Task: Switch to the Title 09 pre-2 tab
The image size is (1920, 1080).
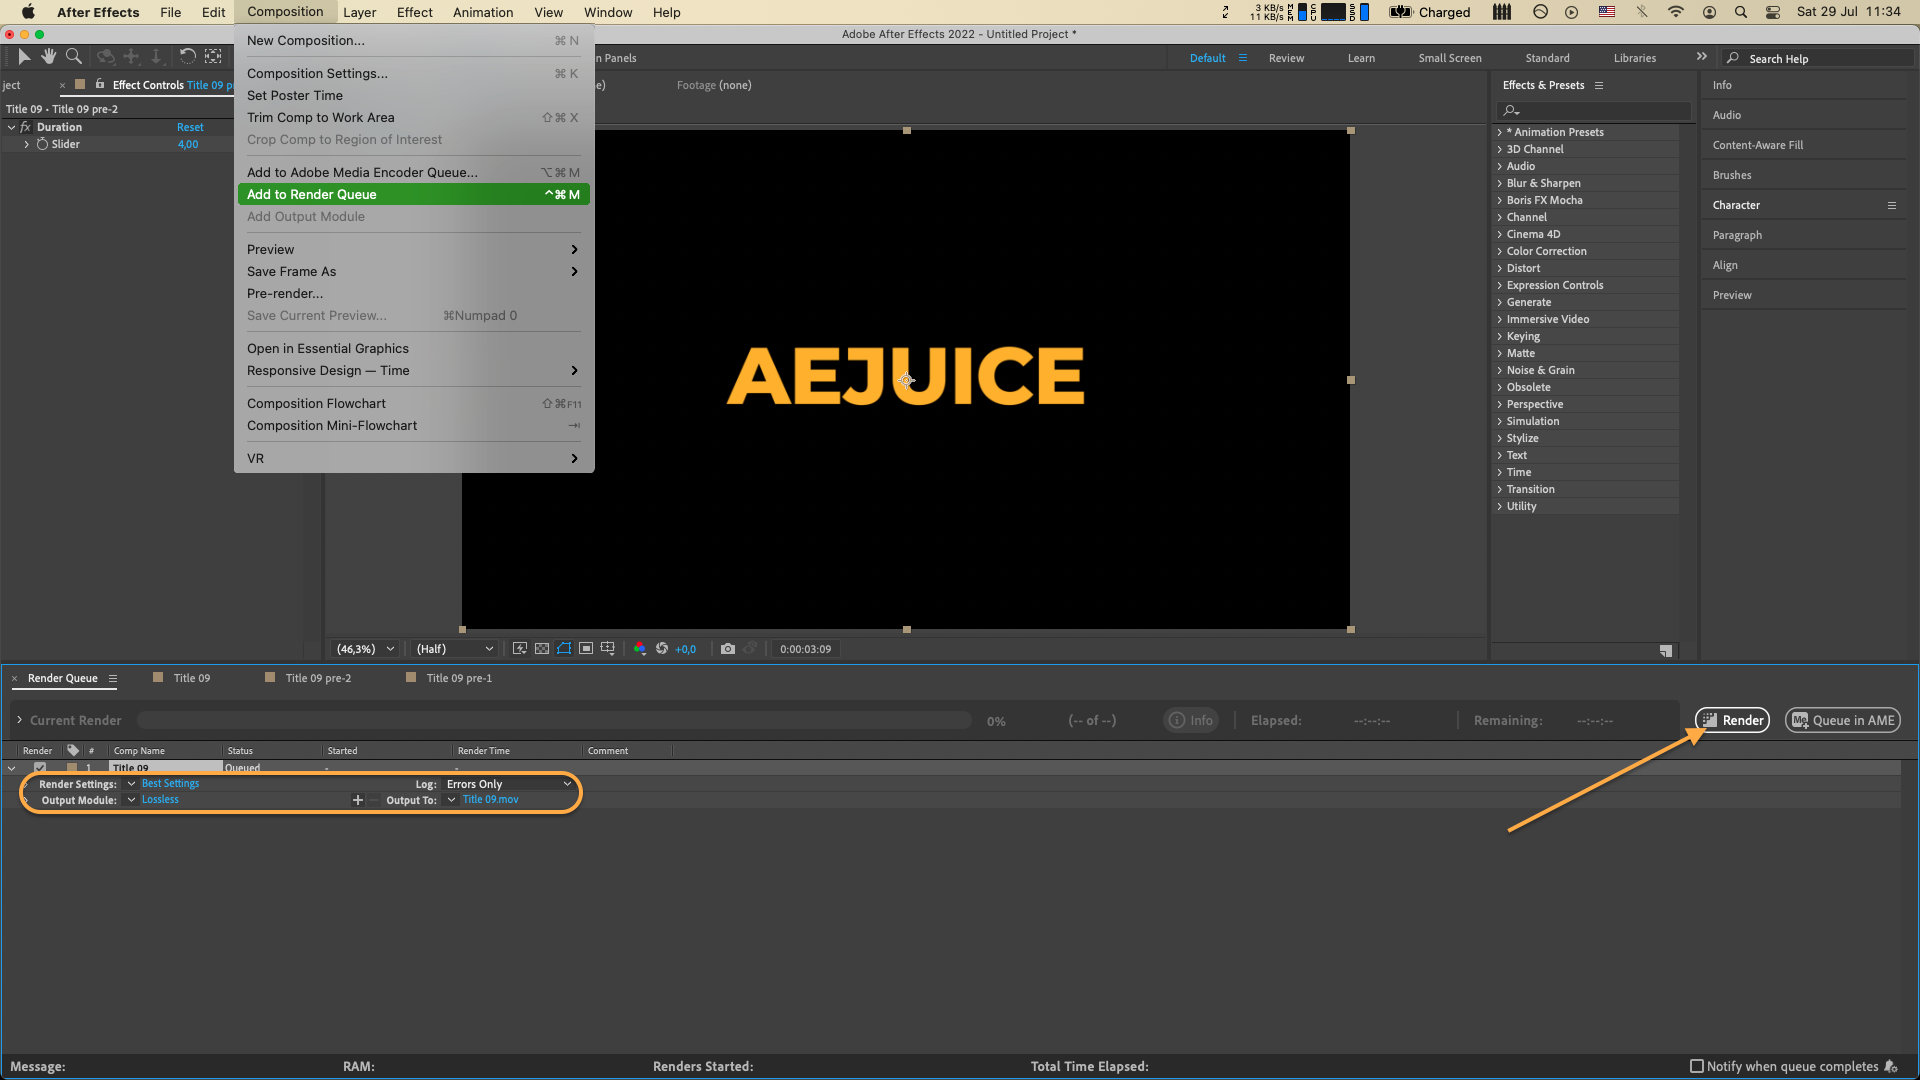Action: 318,678
